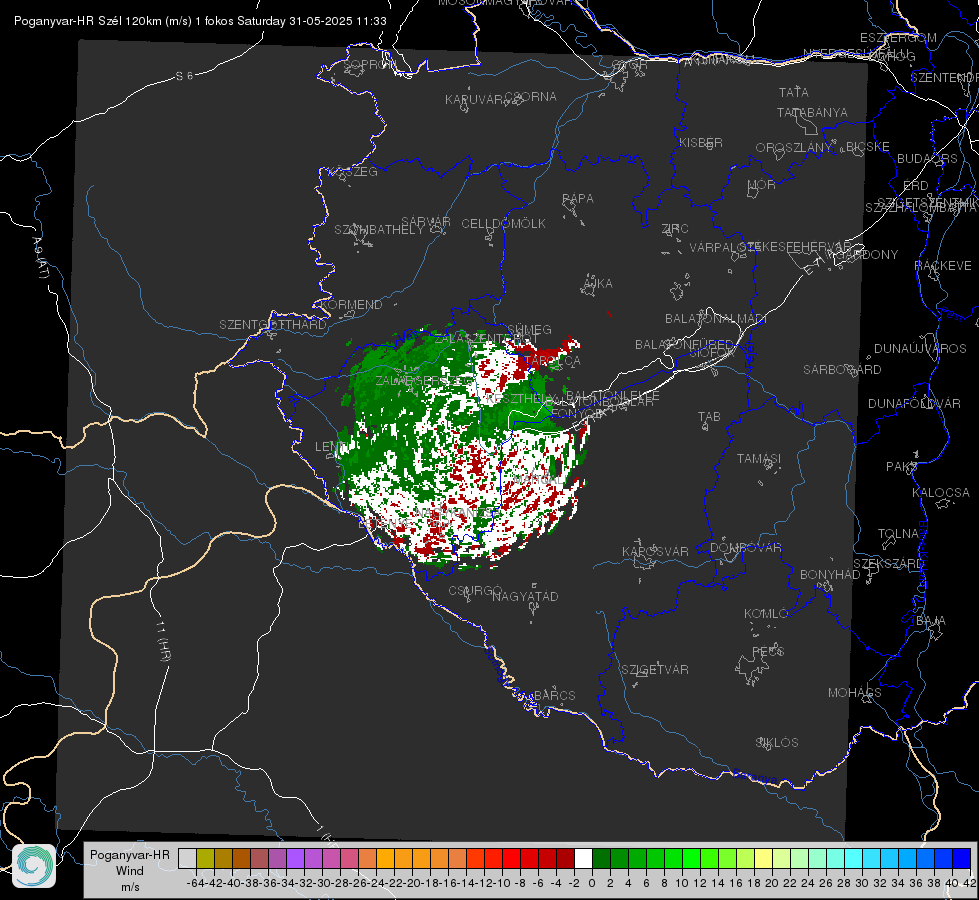
Task: Click the DUNAFOLDVAR town label
Action: coord(914,403)
